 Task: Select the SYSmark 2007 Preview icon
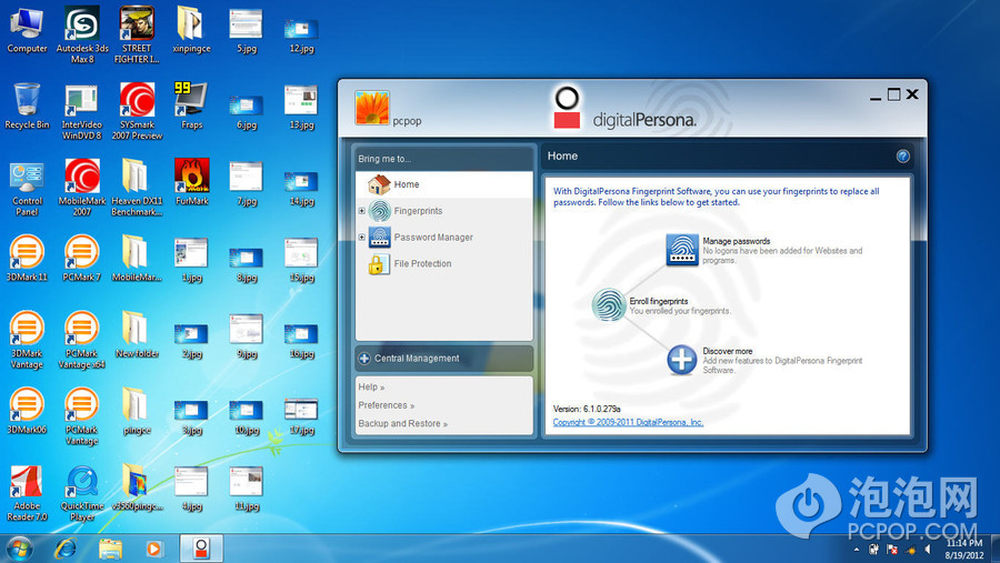[x=137, y=112]
